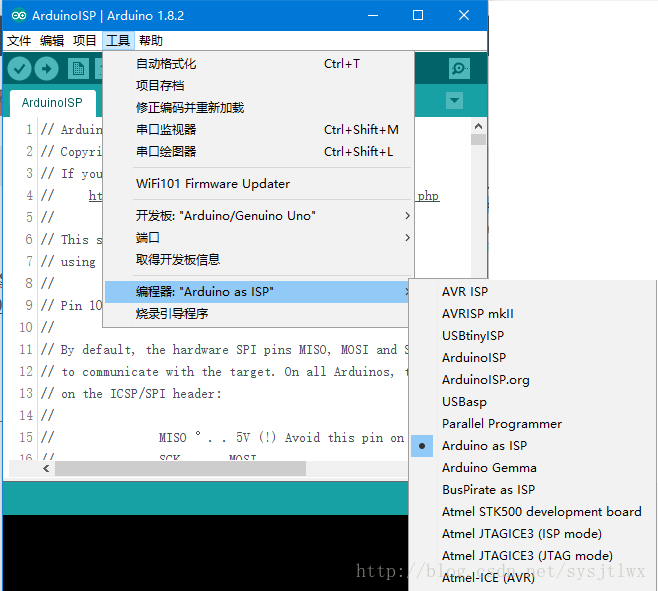This screenshot has height=591, width=658.
Task: Select 自动格式化 menu entry
Action: point(258,64)
